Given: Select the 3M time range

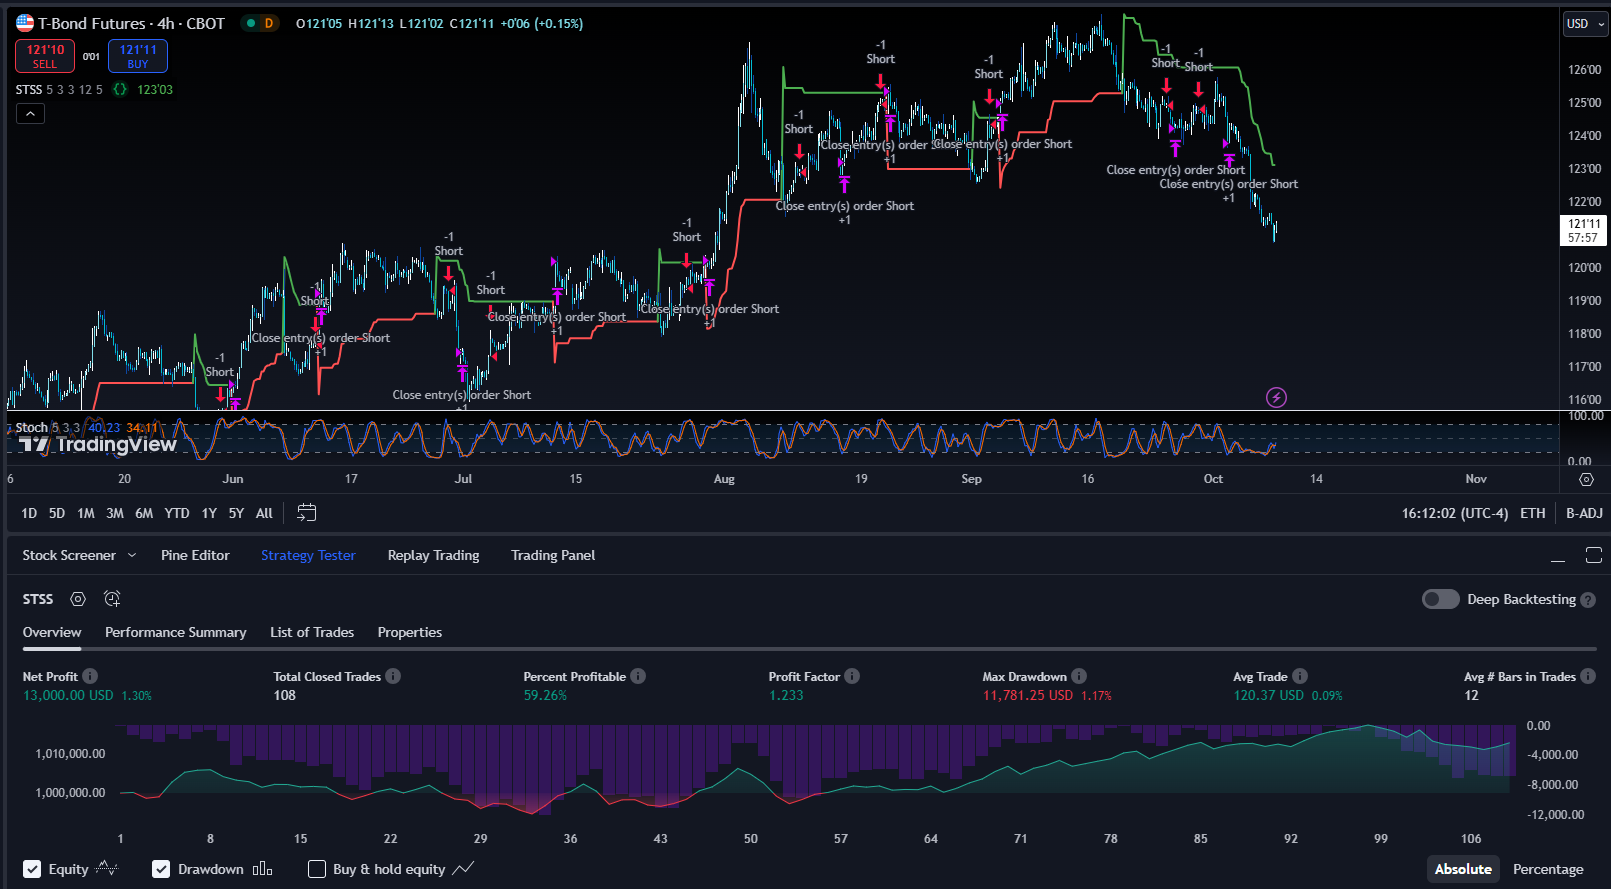Looking at the screenshot, I should (x=115, y=513).
